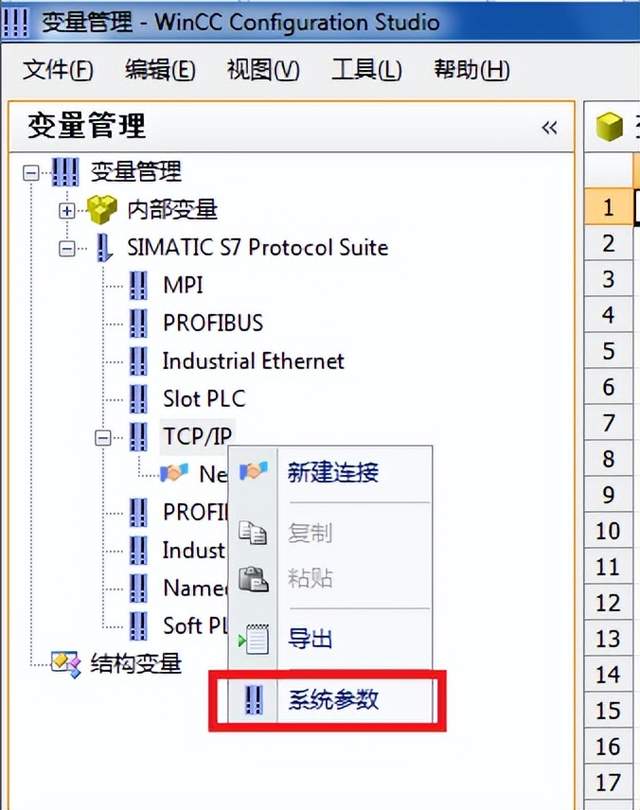Click the SIMATIC S7 Protocol Suite driver icon

pyautogui.click(x=104, y=247)
